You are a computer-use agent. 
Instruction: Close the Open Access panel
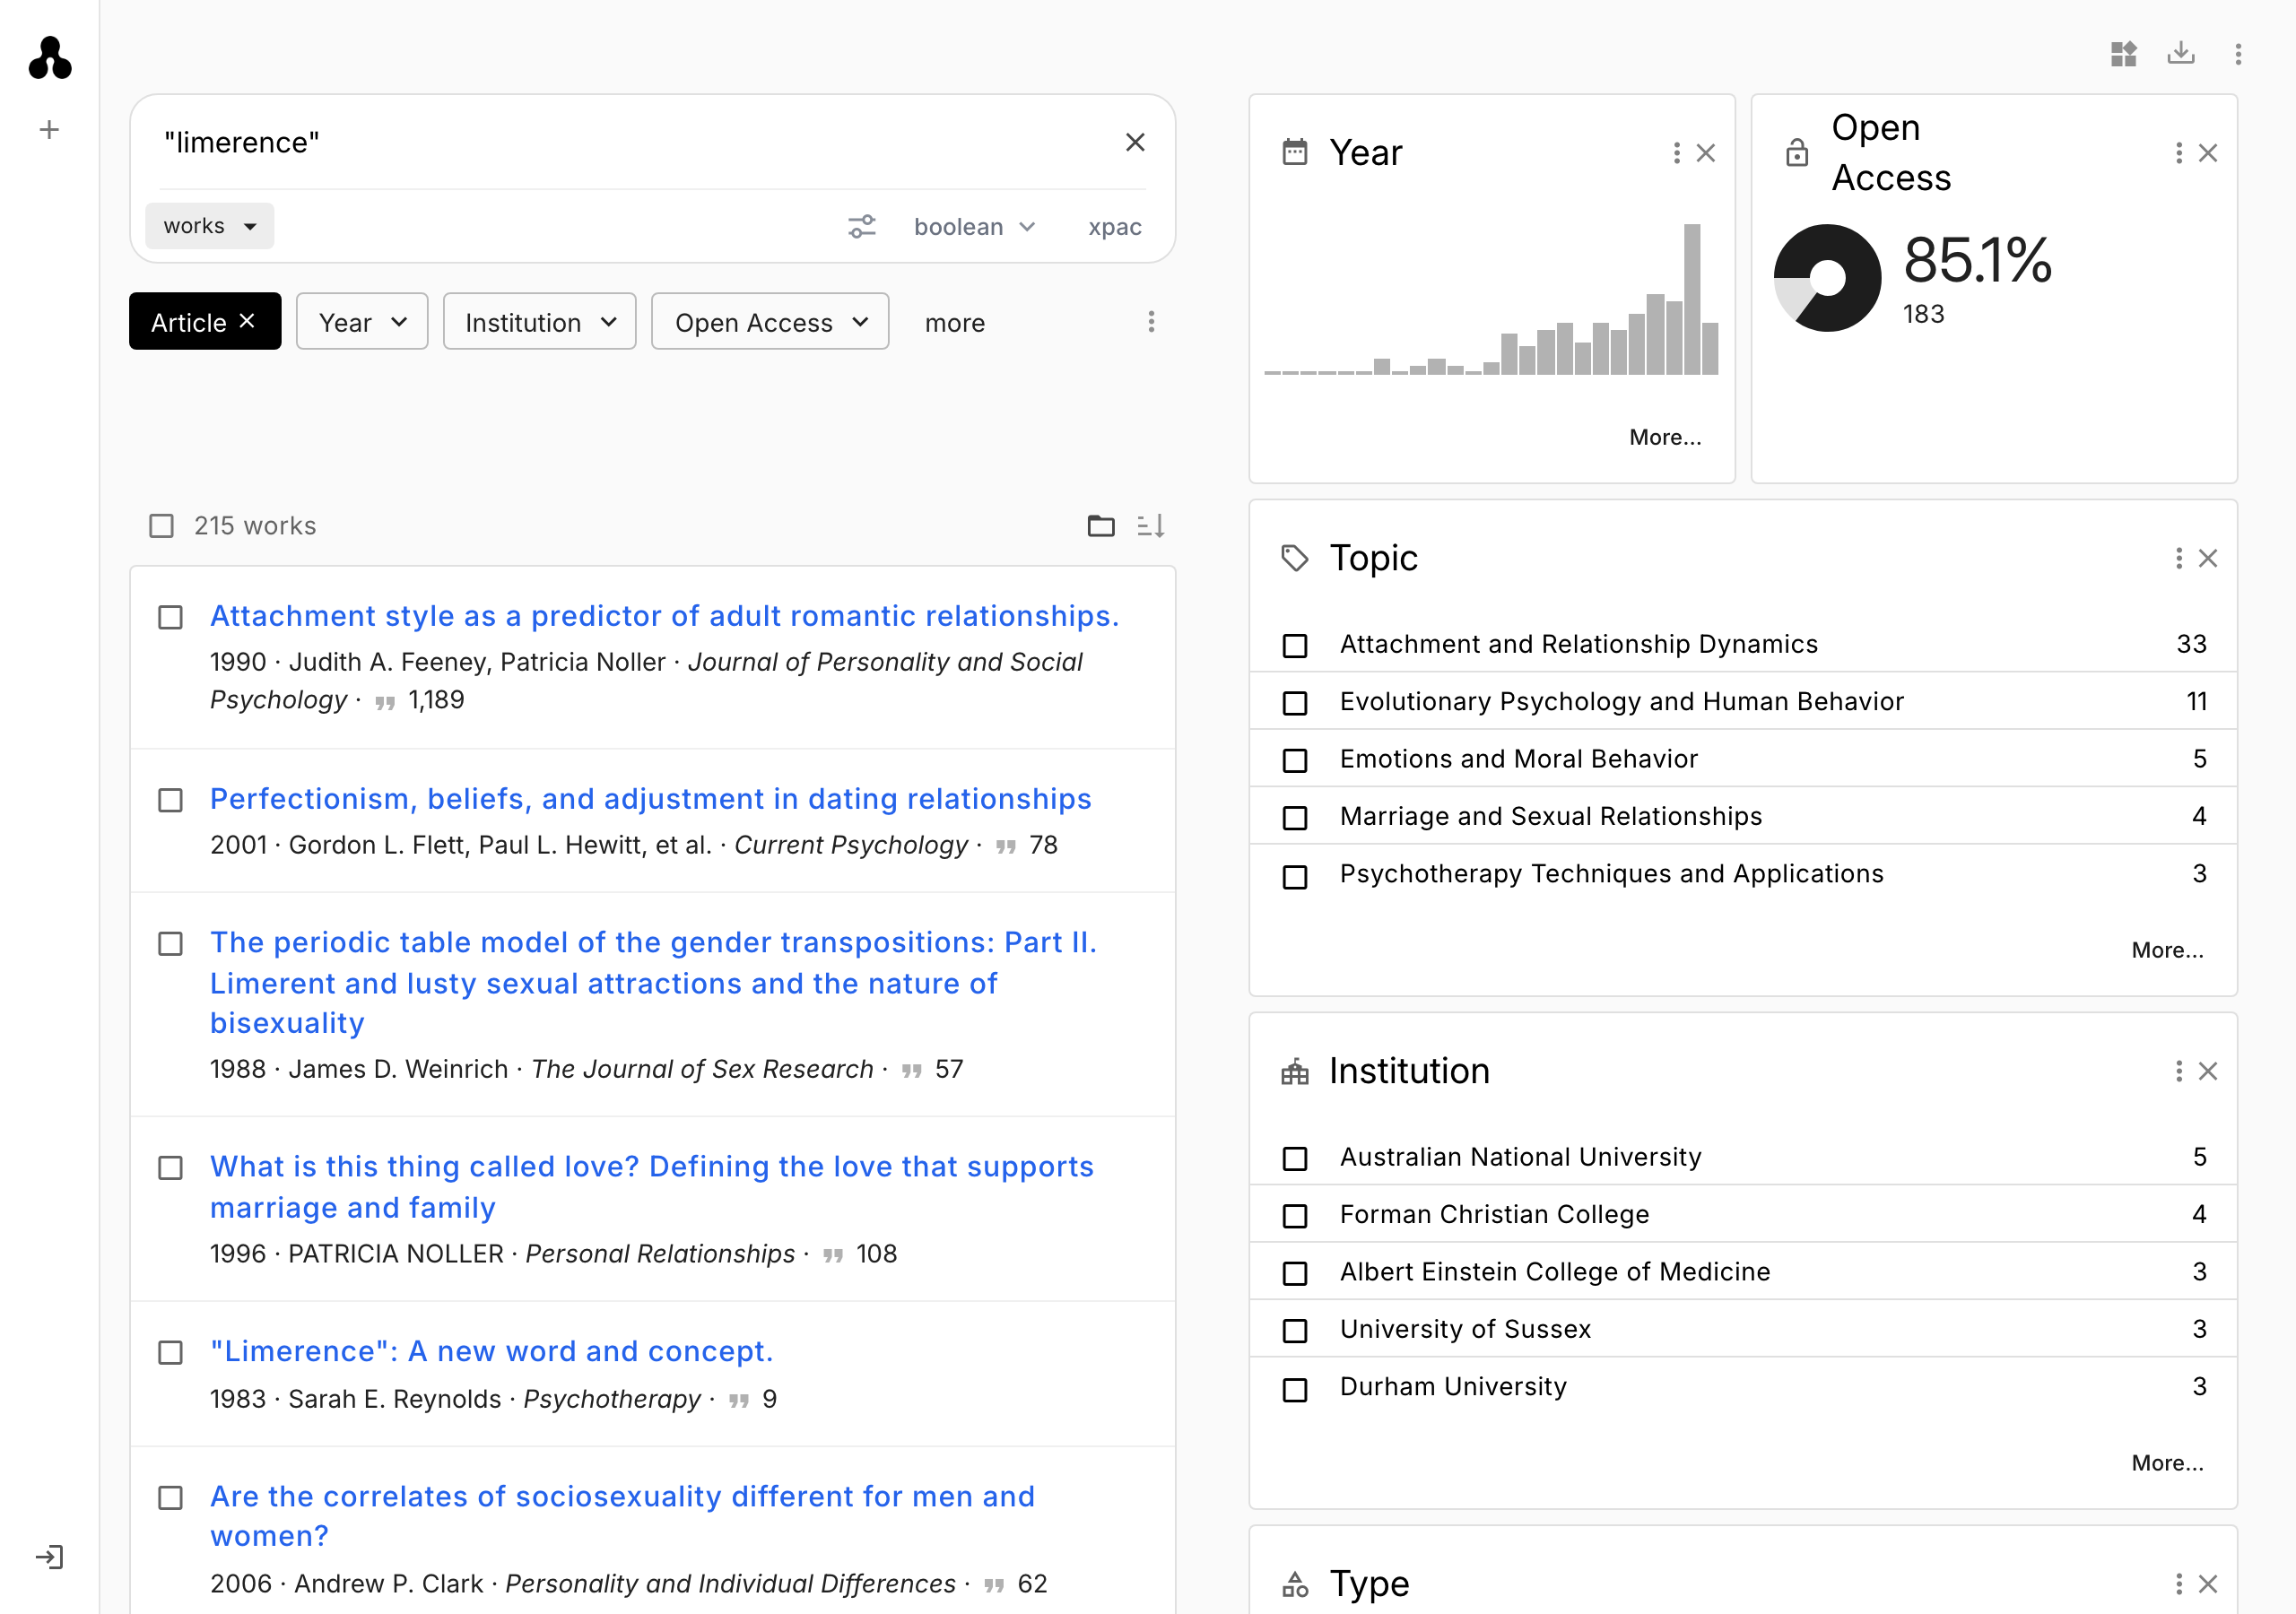pos(2208,153)
